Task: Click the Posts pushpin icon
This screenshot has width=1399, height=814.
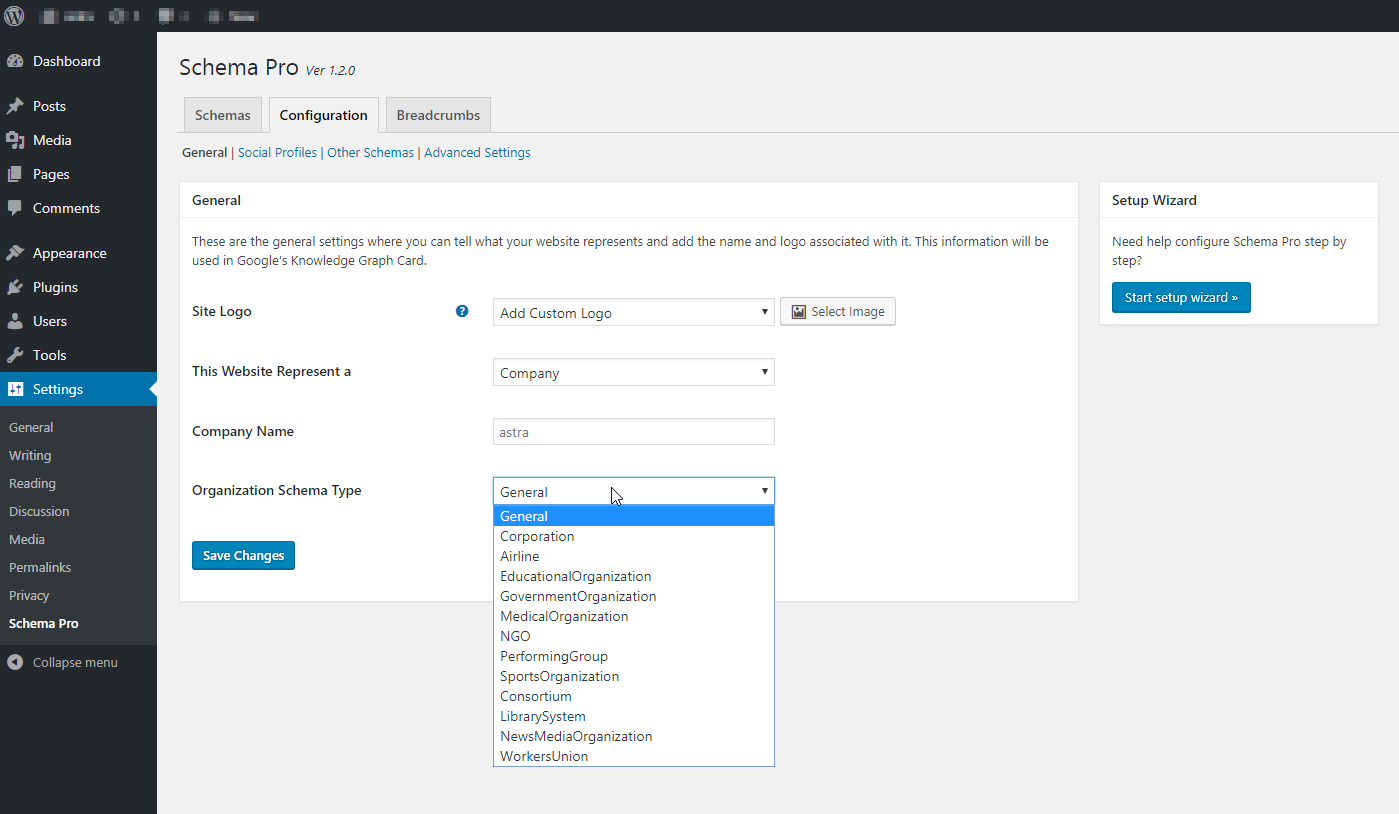Action: [15, 106]
